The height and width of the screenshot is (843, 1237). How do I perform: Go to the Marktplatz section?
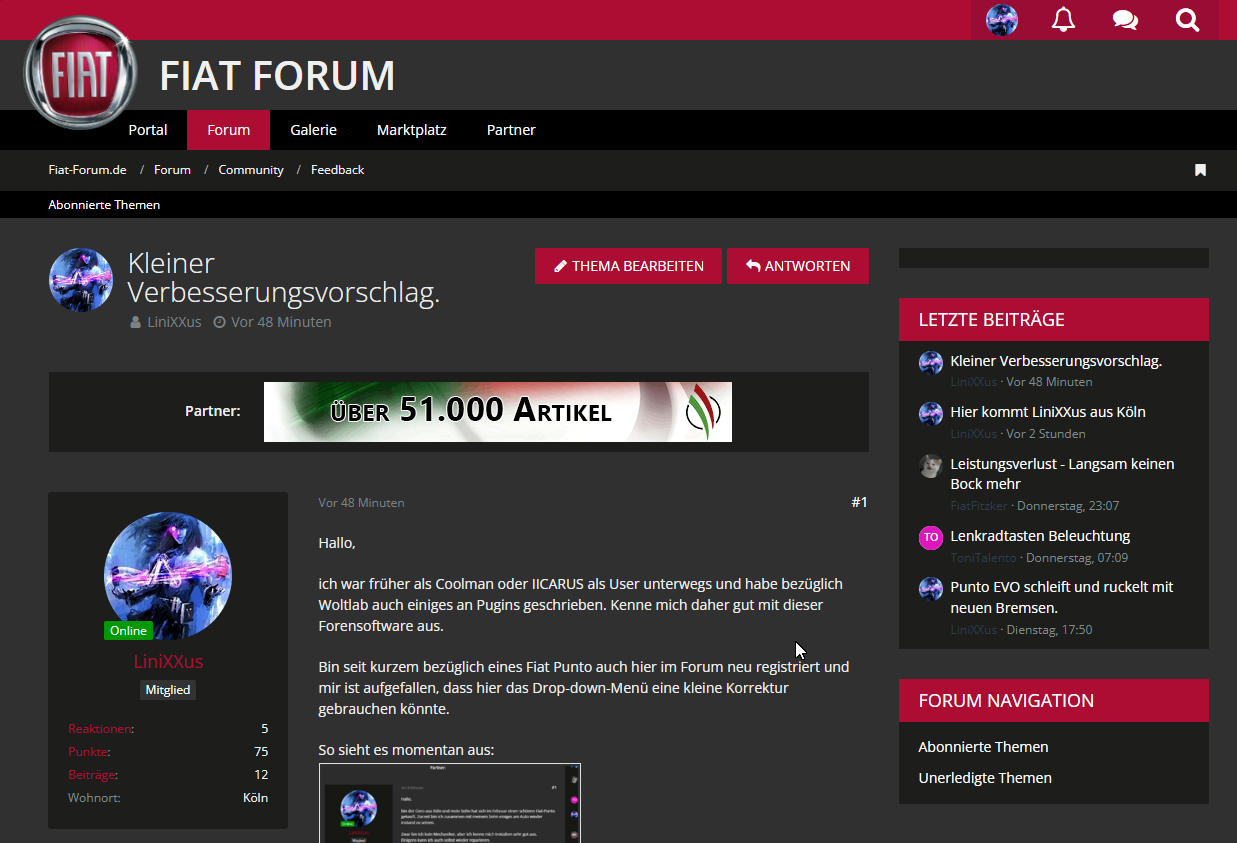(x=411, y=130)
